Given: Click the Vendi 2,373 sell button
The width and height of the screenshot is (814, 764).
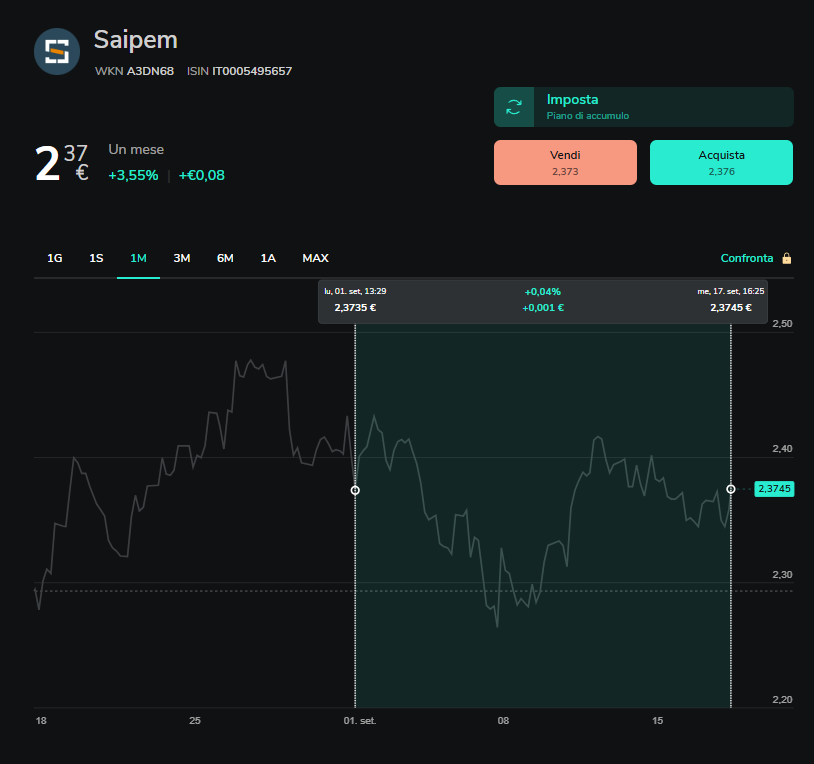Looking at the screenshot, I should point(565,162).
